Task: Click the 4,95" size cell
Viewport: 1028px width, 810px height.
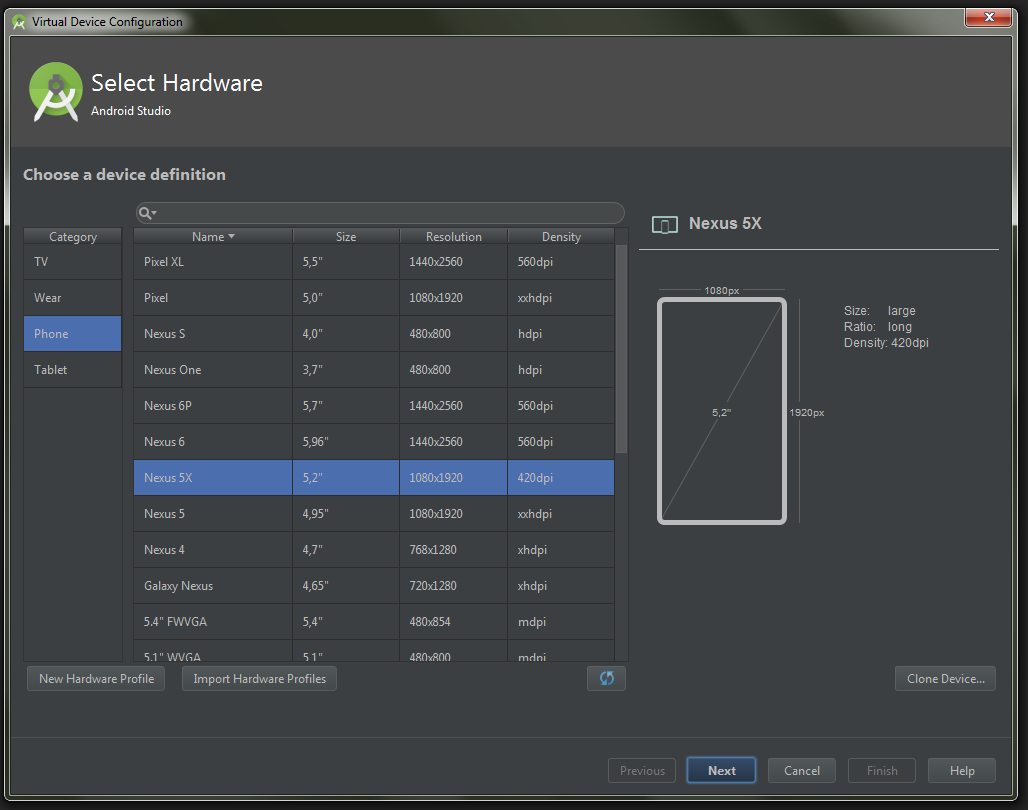Action: coord(346,514)
